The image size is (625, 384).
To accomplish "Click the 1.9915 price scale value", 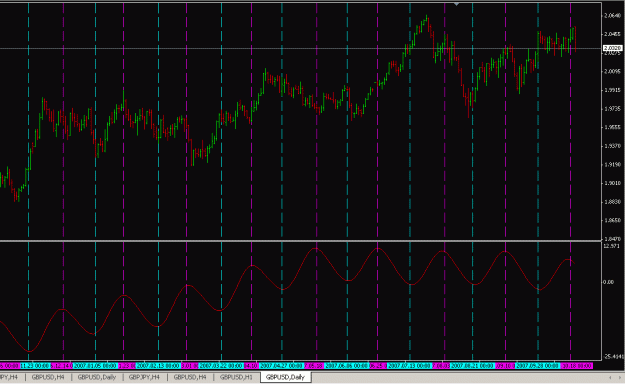I will (x=612, y=90).
